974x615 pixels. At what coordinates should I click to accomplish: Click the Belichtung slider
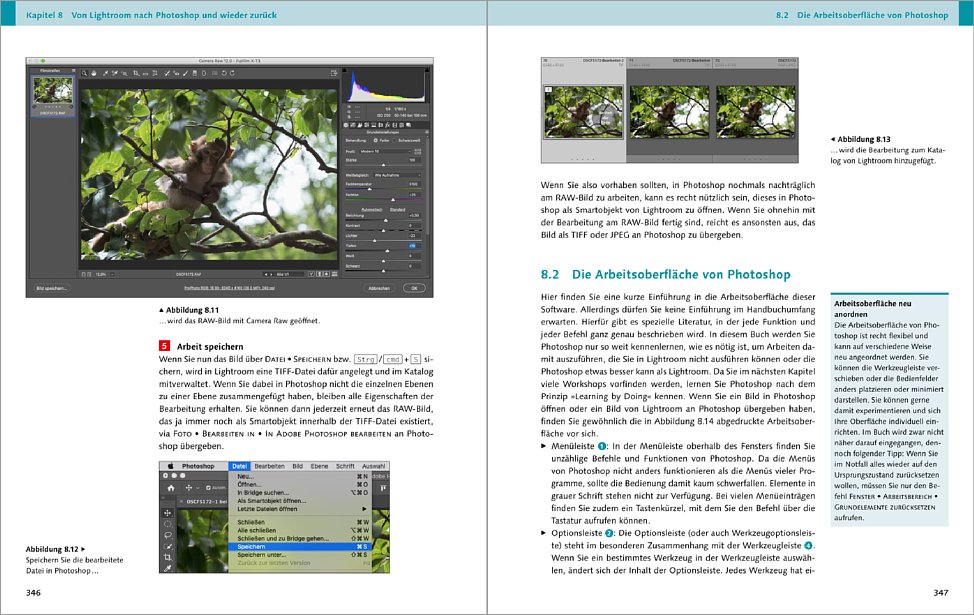pyautogui.click(x=384, y=221)
